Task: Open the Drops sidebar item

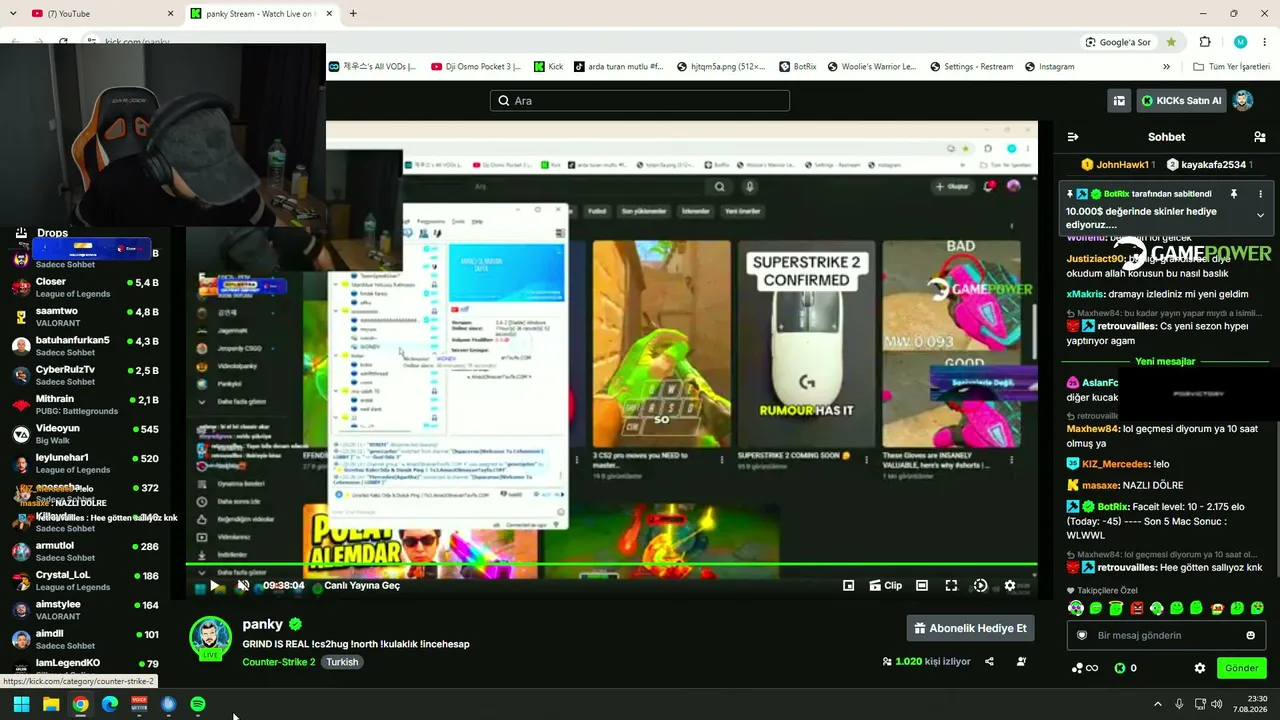Action: pos(42,233)
